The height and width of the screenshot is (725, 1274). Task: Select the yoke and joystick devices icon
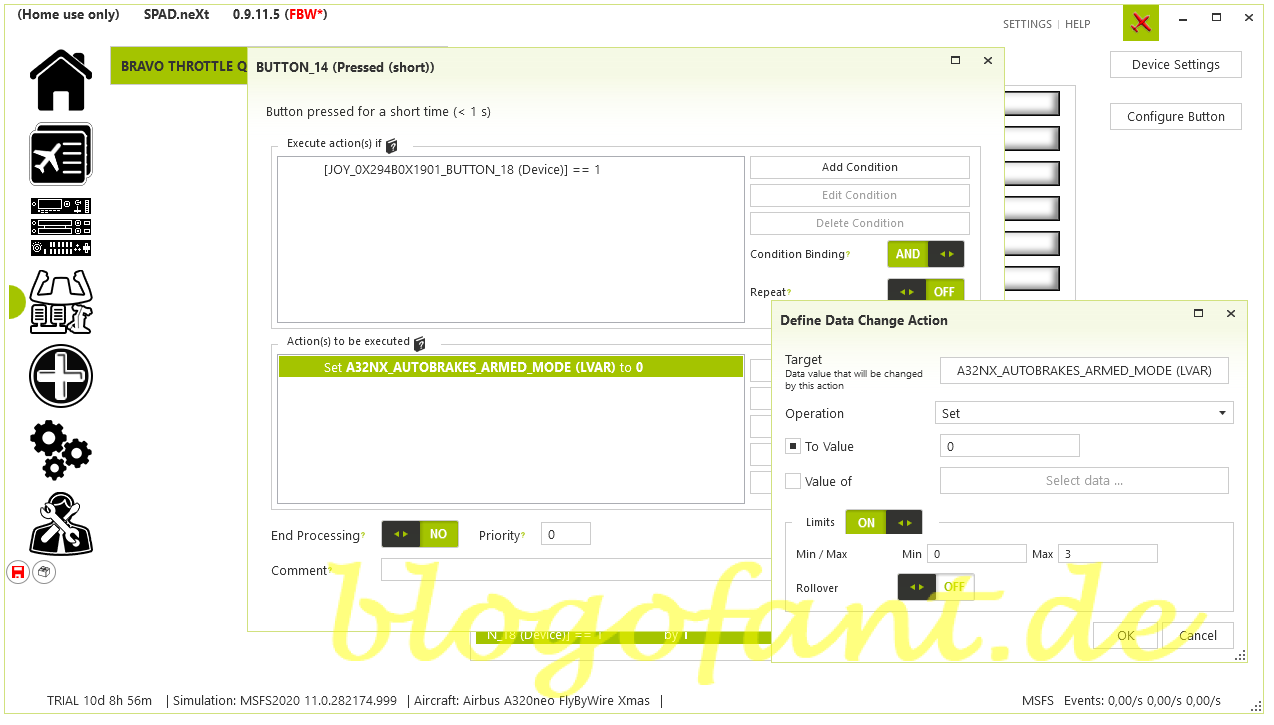point(61,301)
